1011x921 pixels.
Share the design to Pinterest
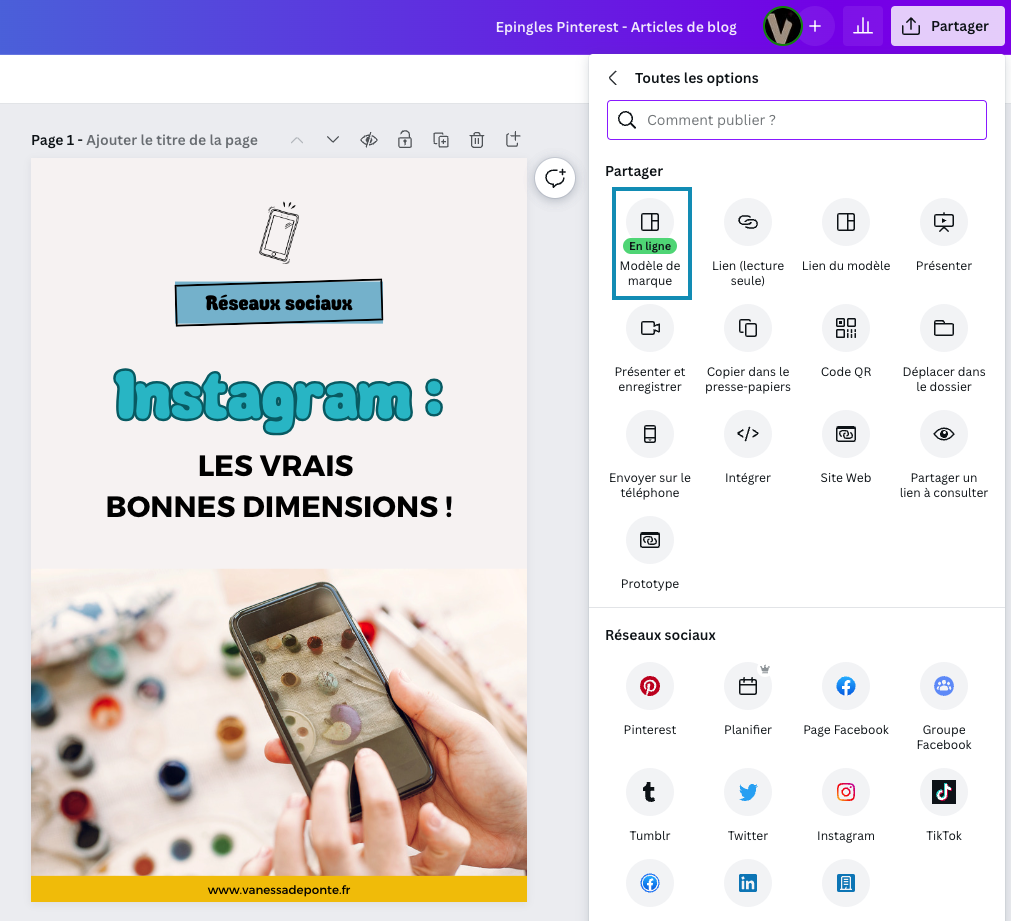pyautogui.click(x=649, y=686)
